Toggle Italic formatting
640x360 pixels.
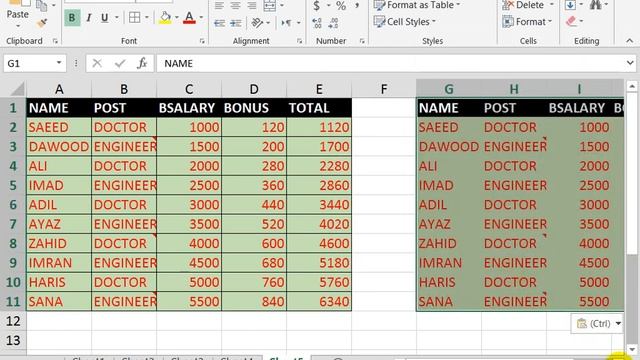(x=88, y=18)
